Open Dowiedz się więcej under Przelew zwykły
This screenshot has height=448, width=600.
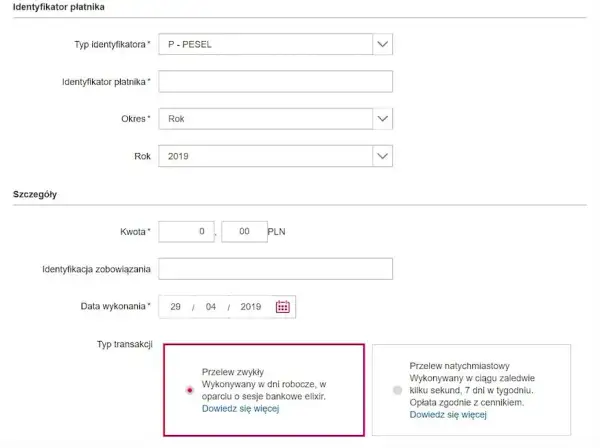pyautogui.click(x=241, y=409)
